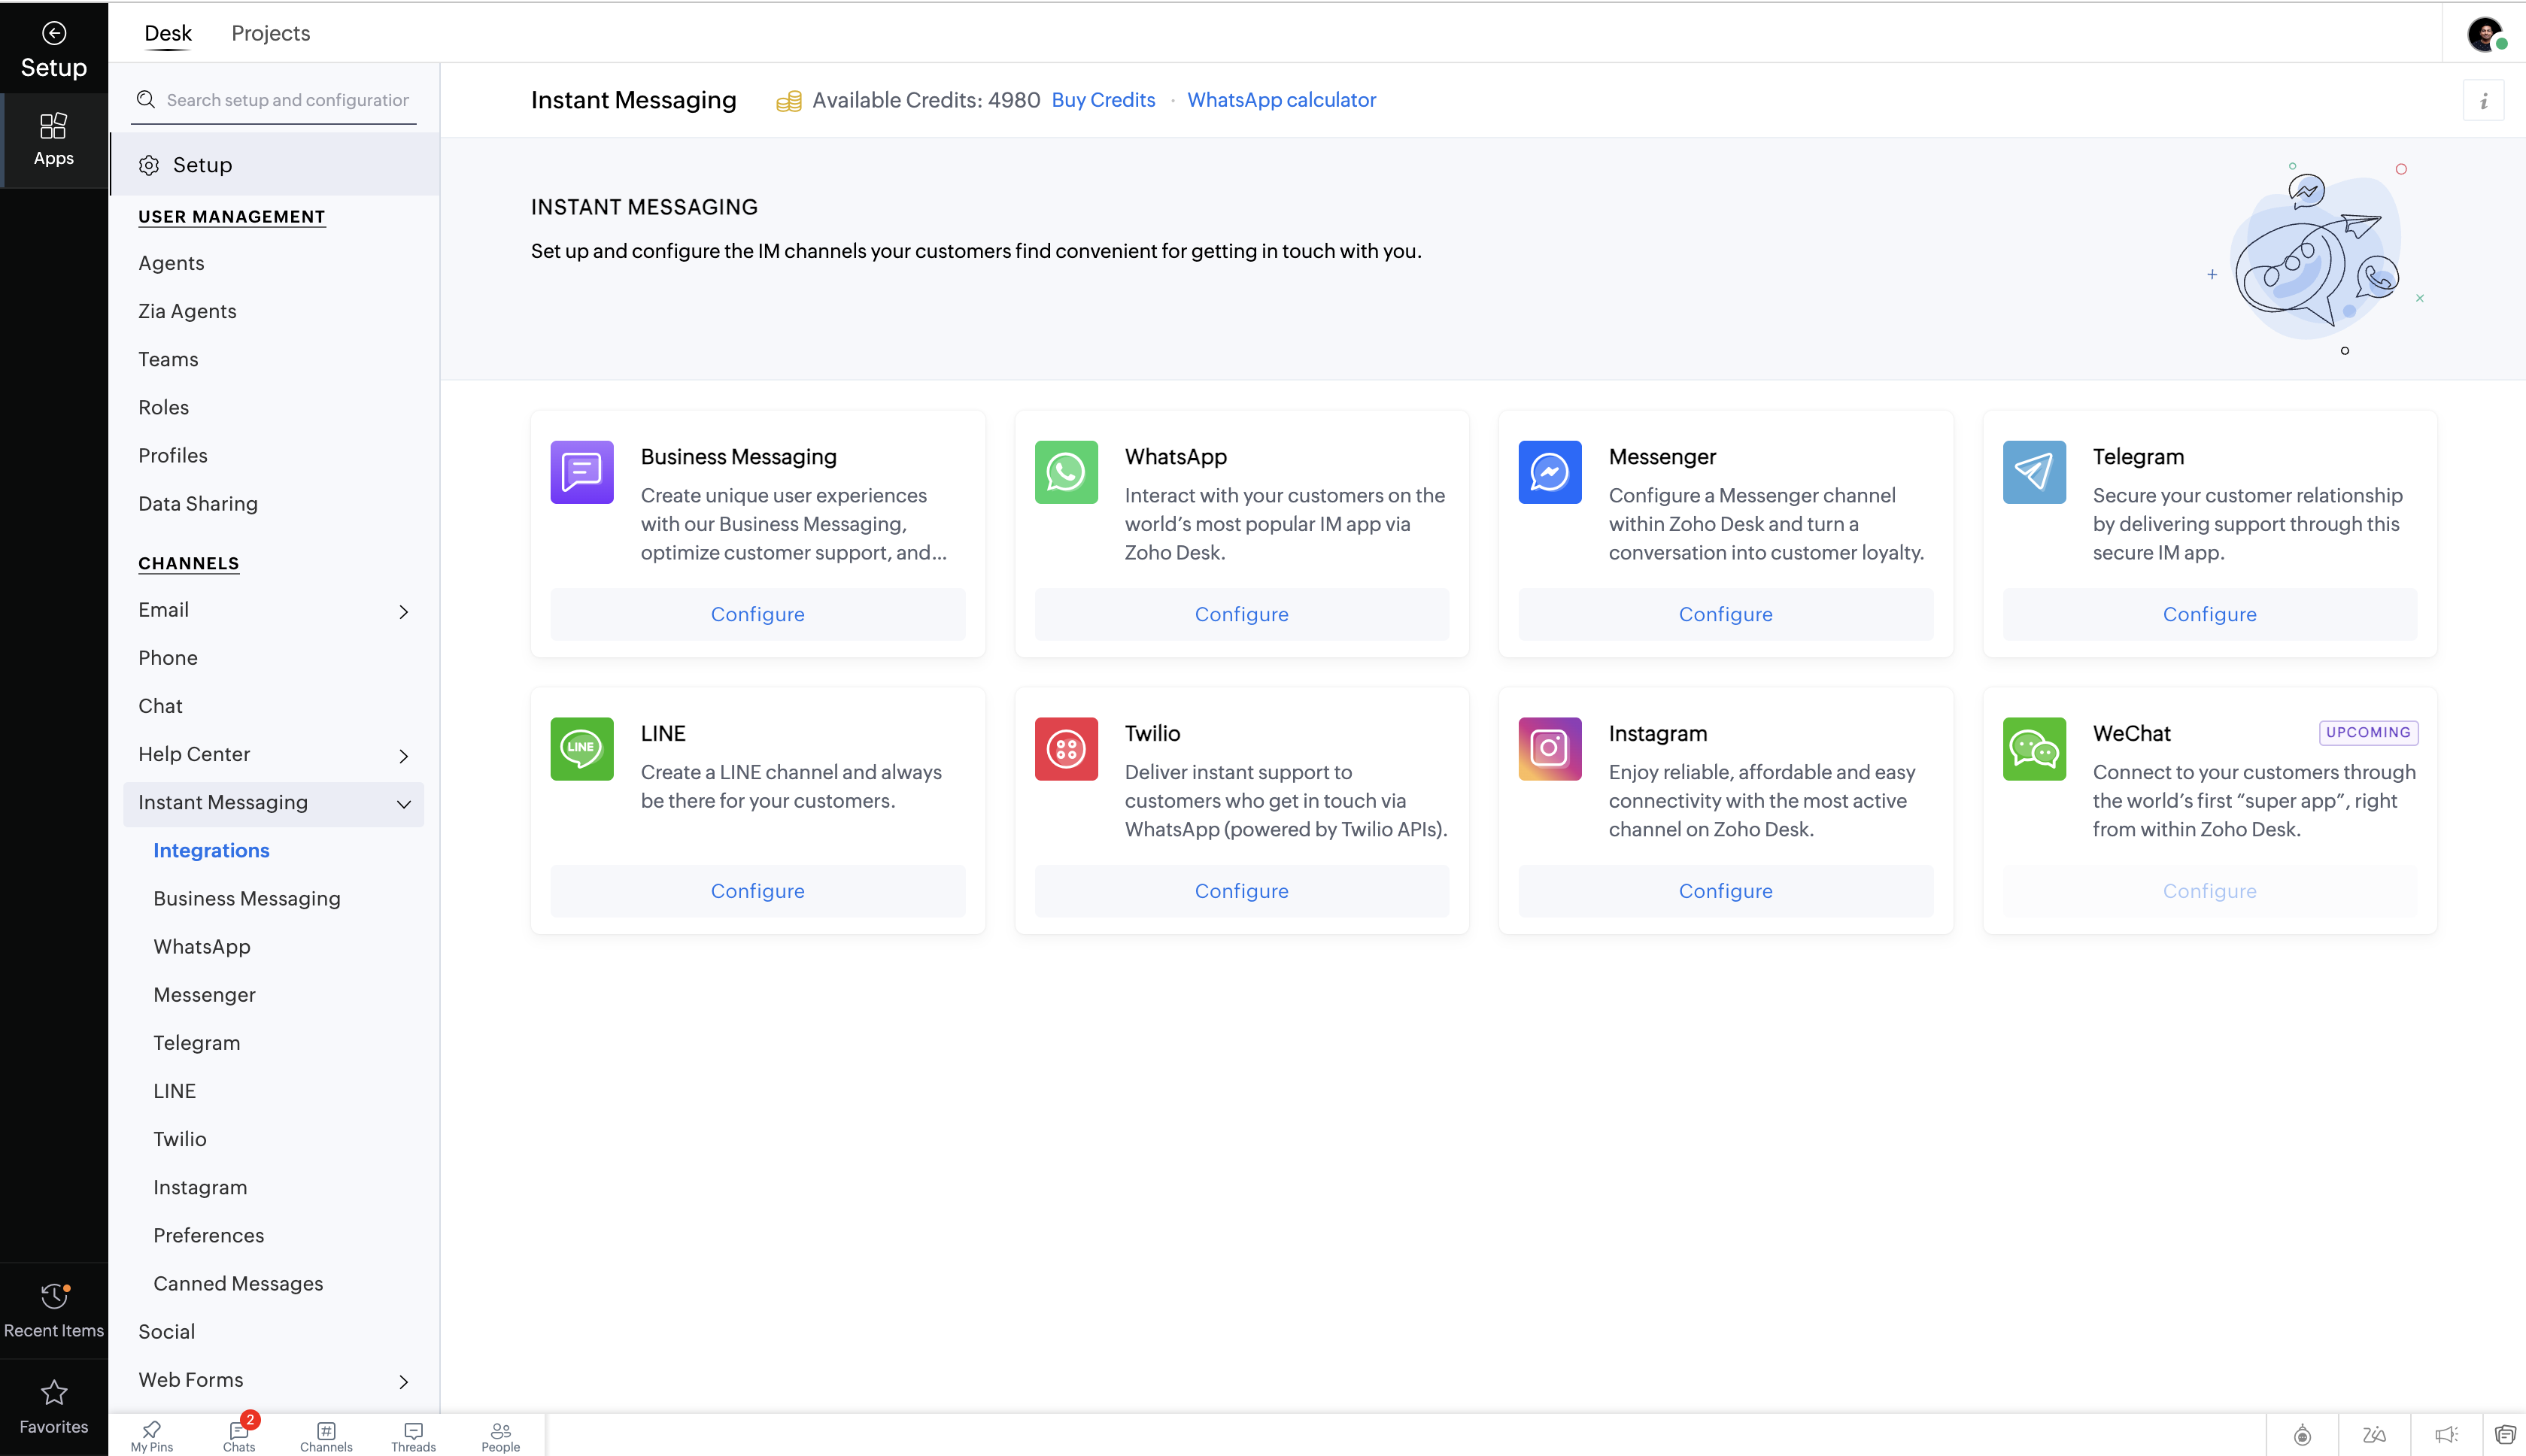Expand the Web Forms submenu
This screenshot has height=1456, width=2526.
[404, 1381]
